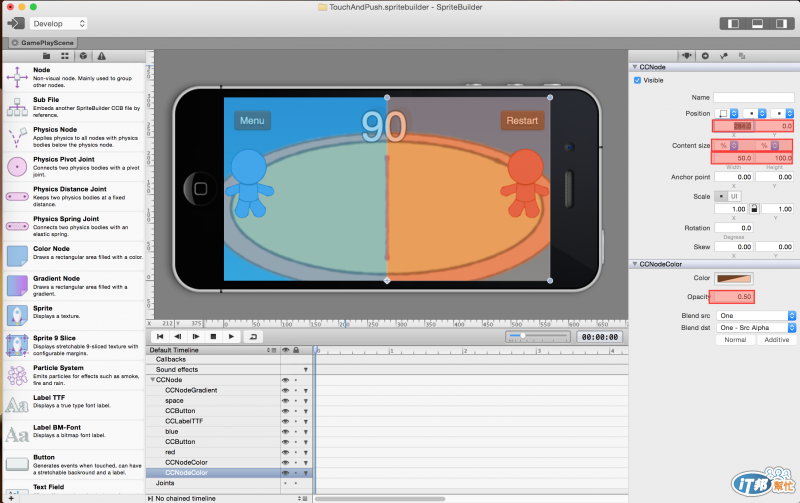Toggle the bottom timeline panel button
Viewport: 800px width, 503px height.
click(758, 23)
